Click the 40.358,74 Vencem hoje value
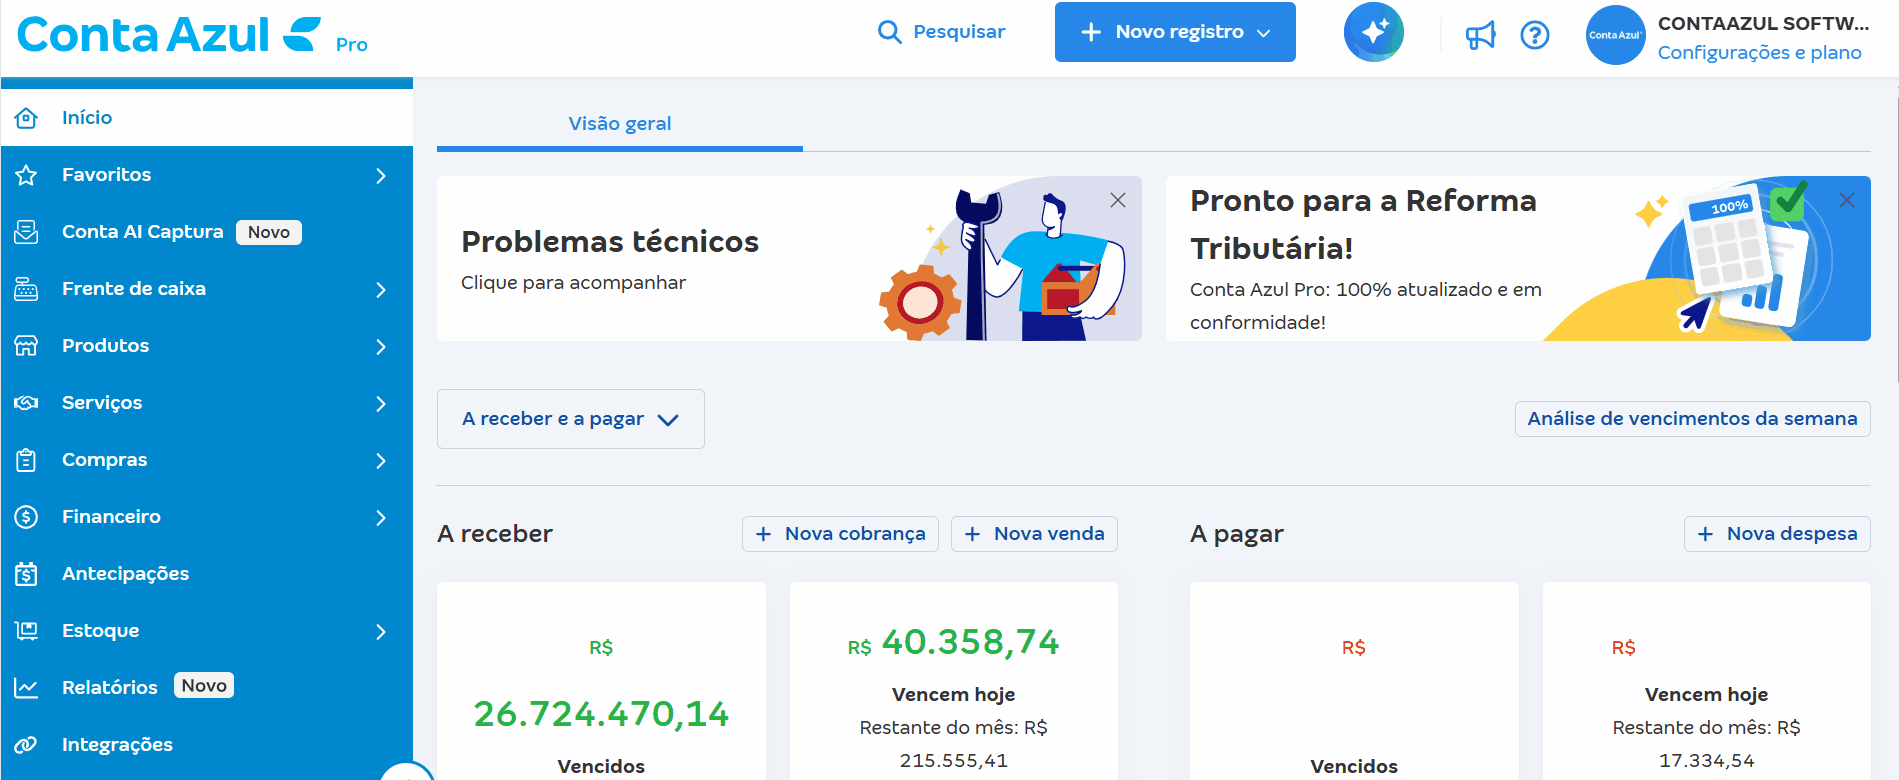This screenshot has height=780, width=1899. (970, 642)
